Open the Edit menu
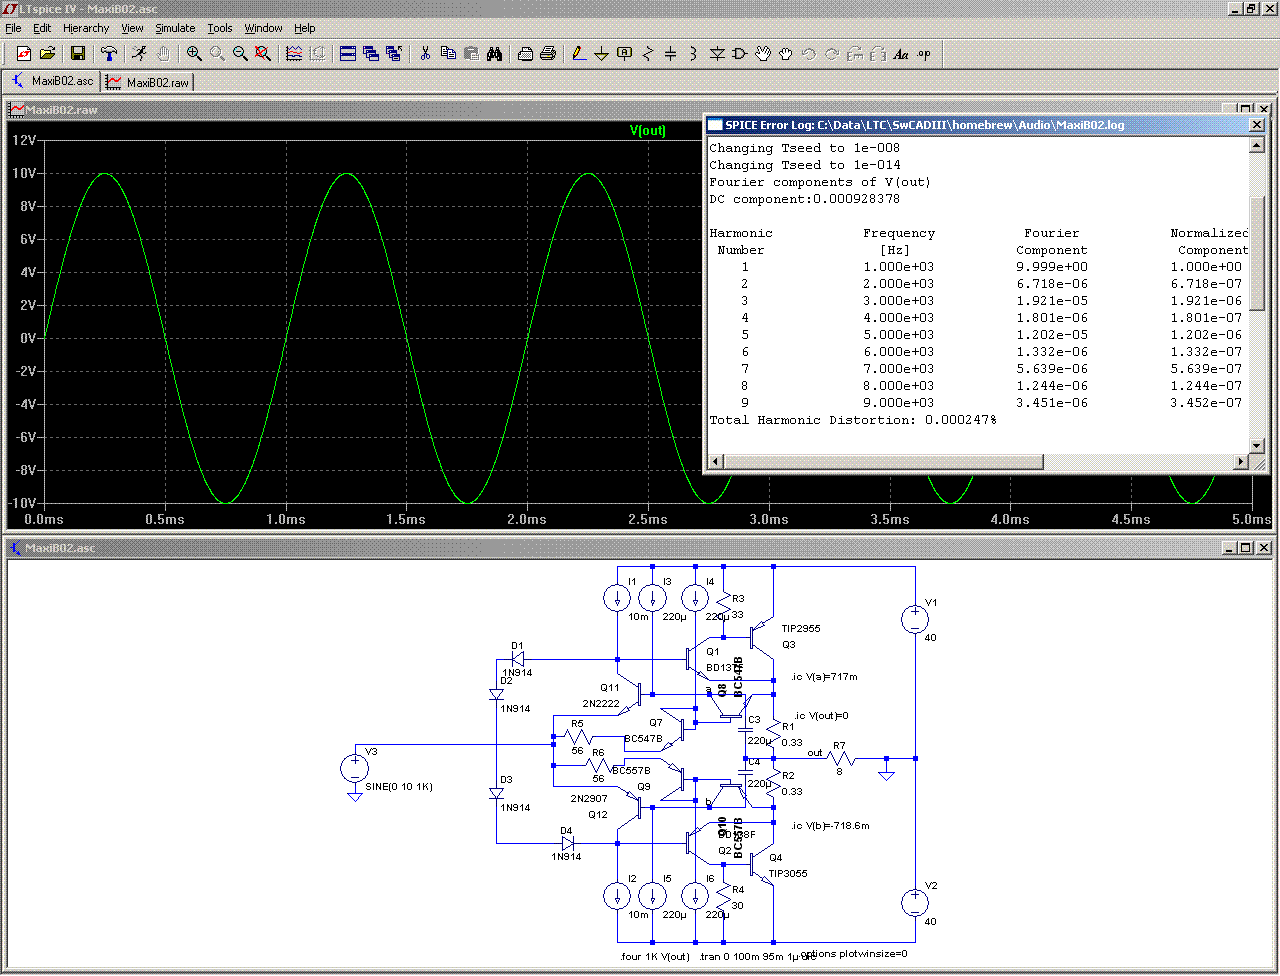This screenshot has height=976, width=1280. (42, 28)
